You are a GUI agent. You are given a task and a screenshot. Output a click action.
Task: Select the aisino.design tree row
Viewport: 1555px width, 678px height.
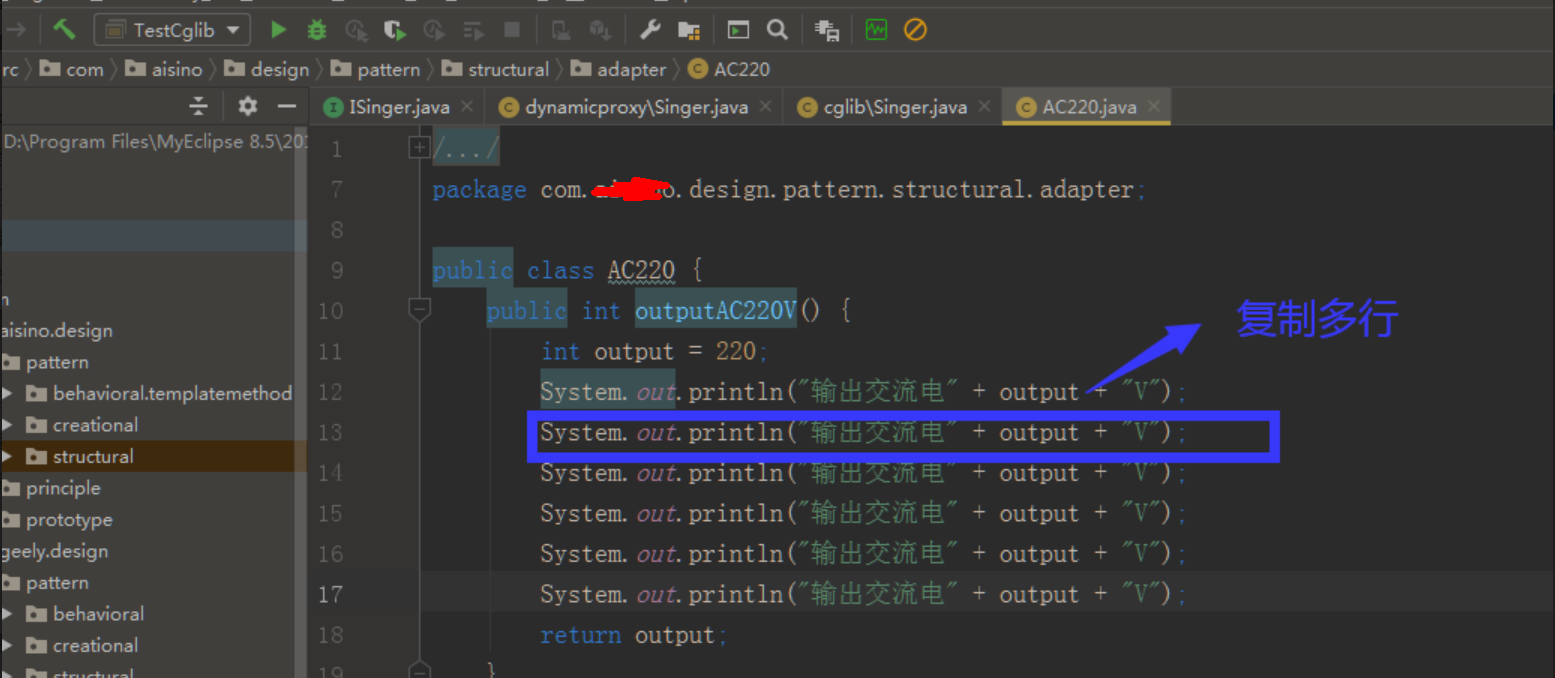coord(57,331)
